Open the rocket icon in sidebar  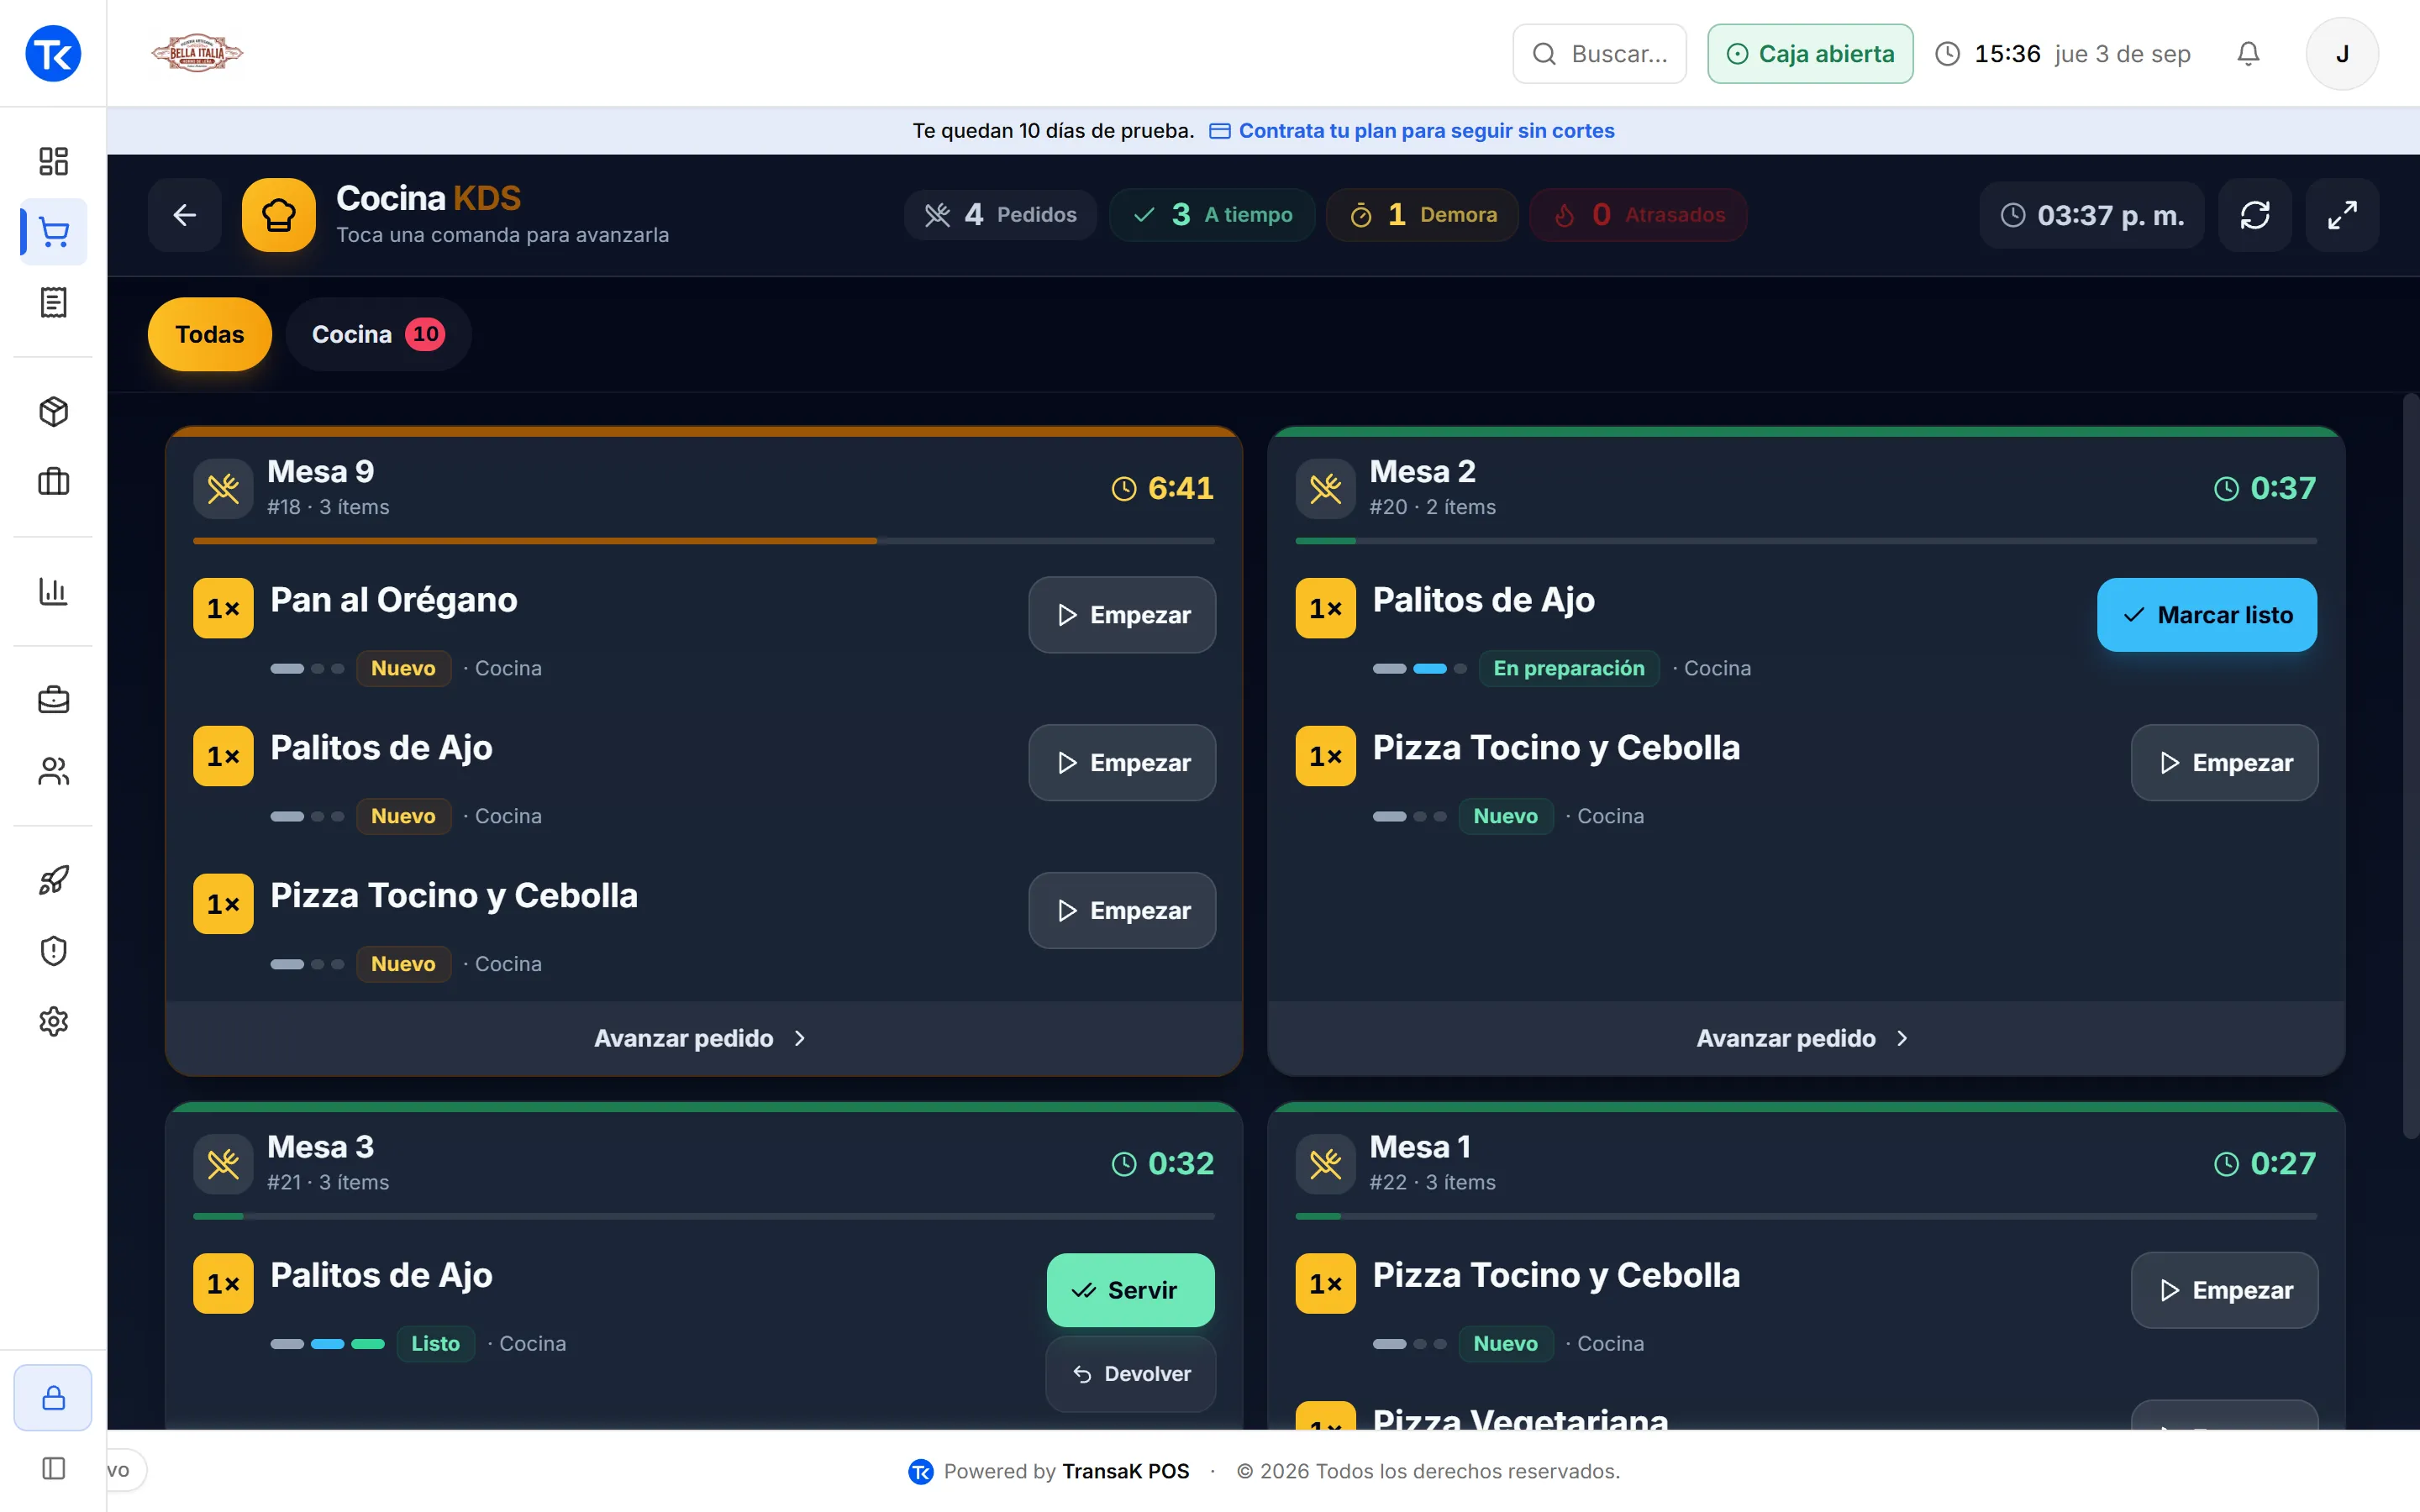click(x=53, y=880)
